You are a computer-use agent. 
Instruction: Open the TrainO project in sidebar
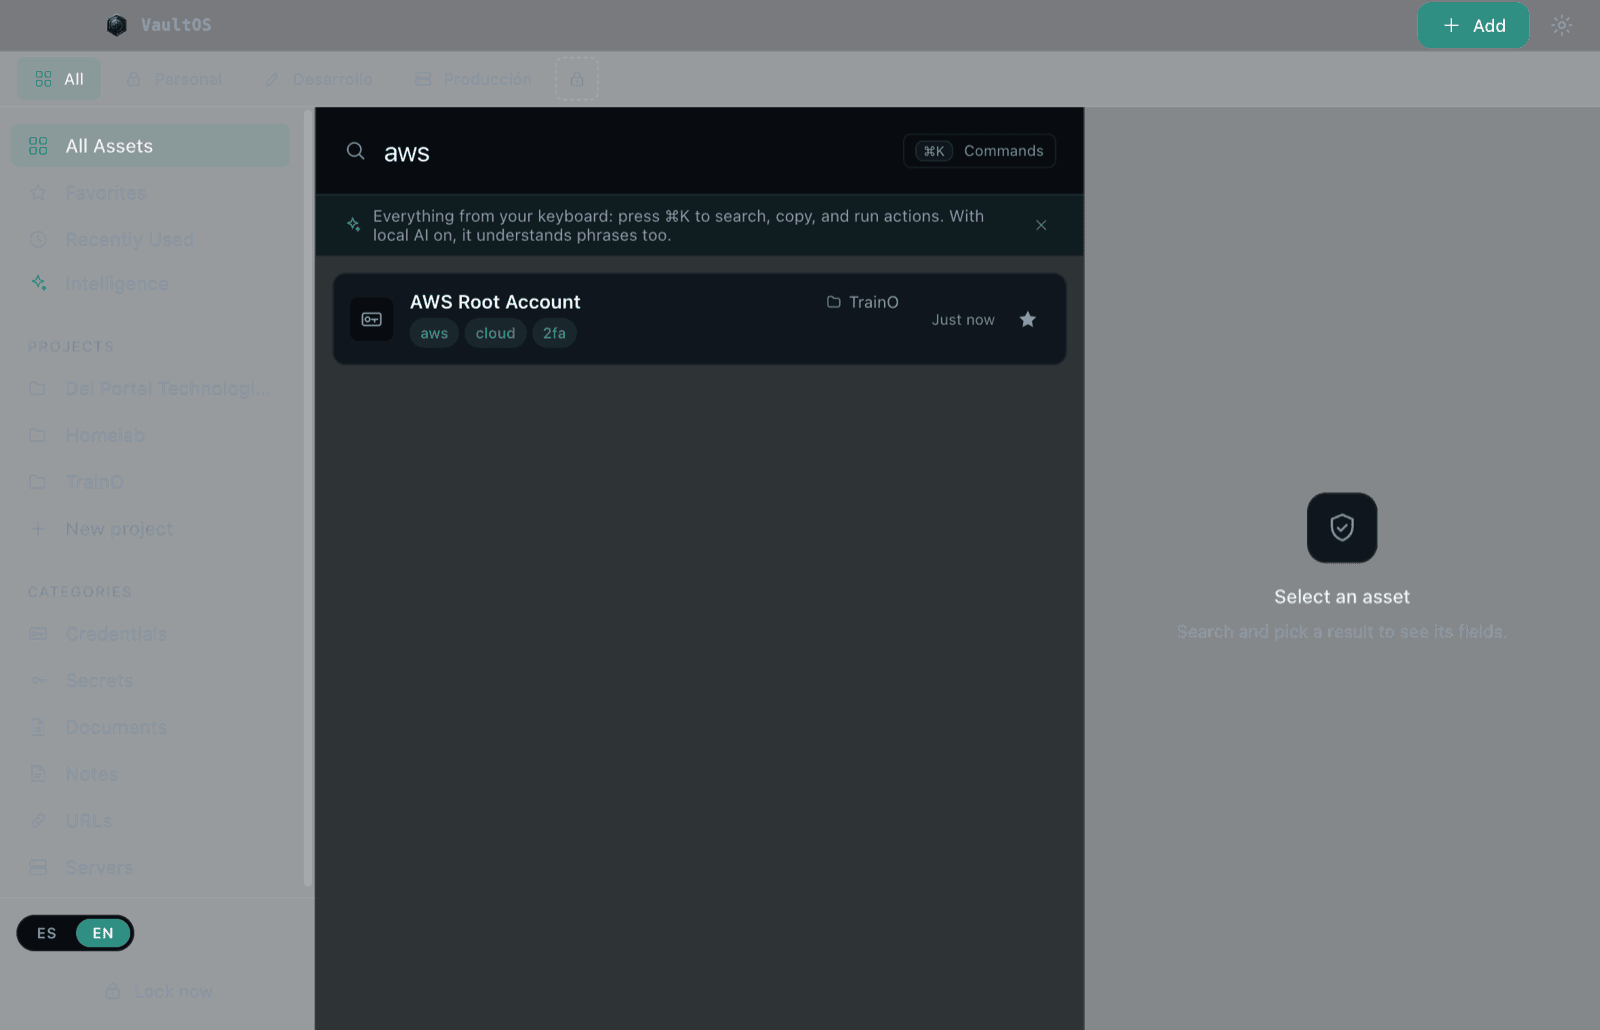[150, 482]
